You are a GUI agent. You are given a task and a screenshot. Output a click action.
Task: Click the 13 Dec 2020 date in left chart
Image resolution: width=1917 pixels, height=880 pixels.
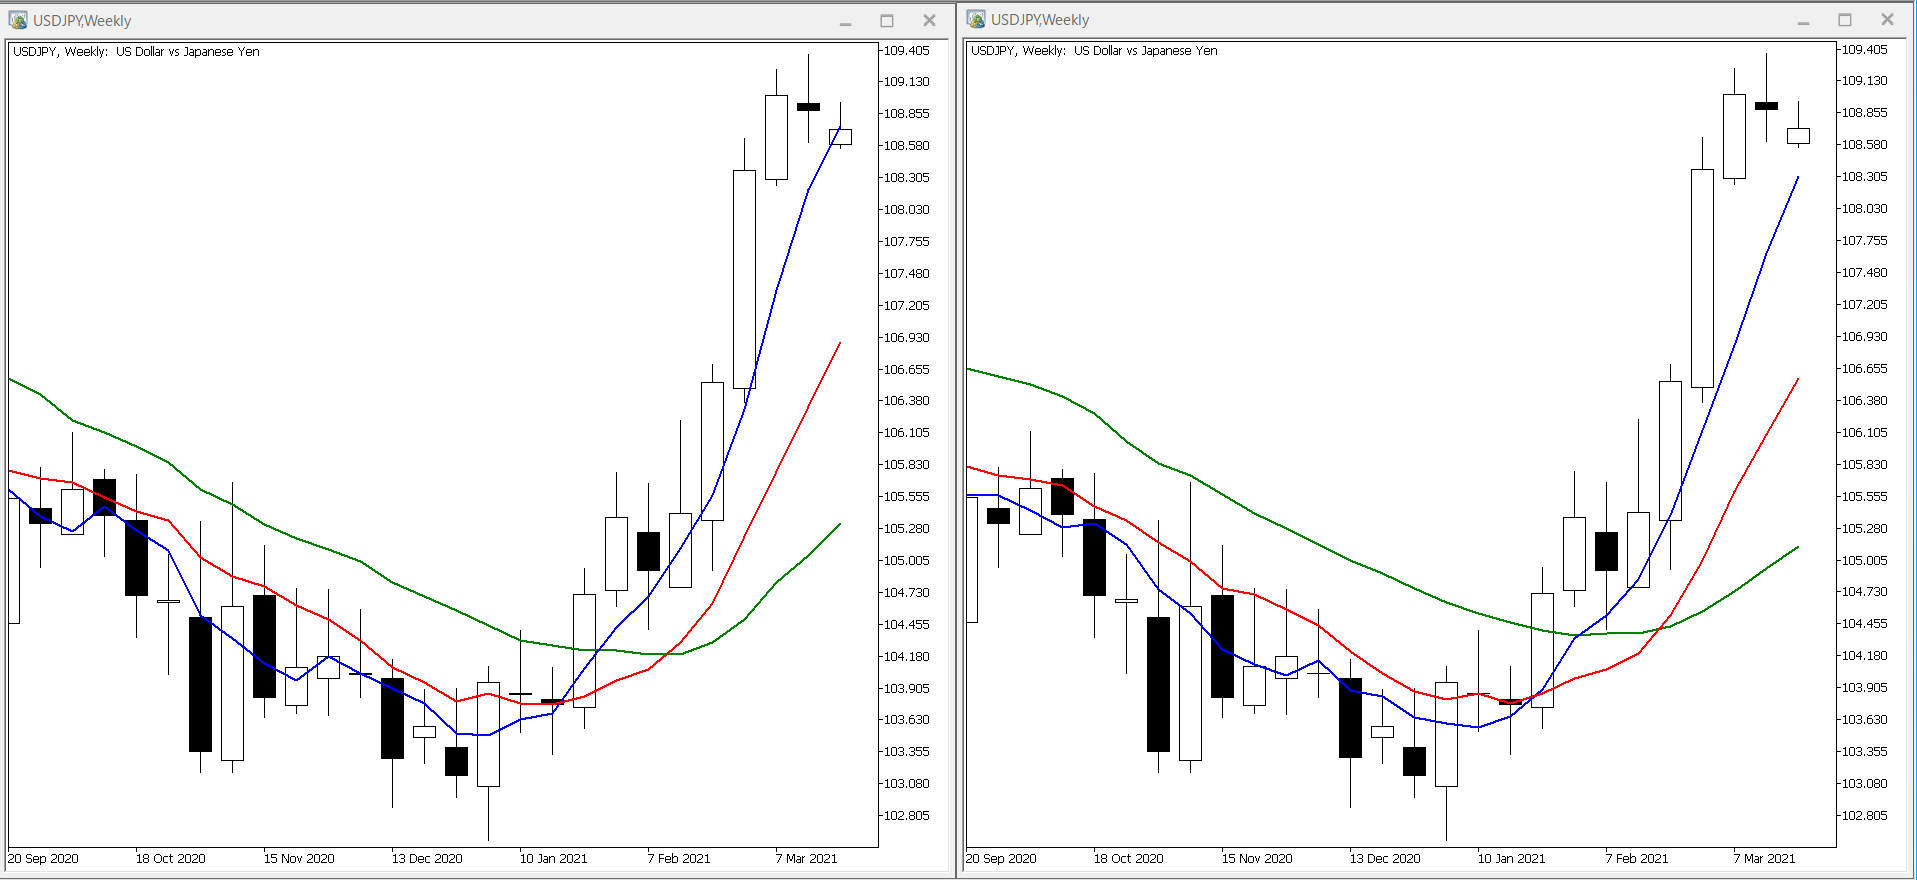pos(427,859)
